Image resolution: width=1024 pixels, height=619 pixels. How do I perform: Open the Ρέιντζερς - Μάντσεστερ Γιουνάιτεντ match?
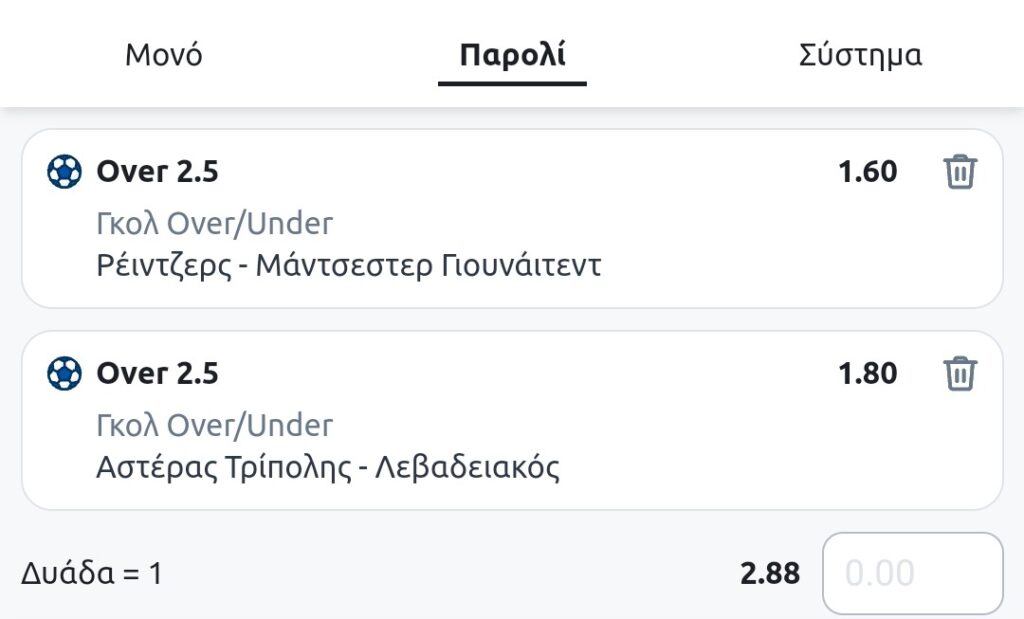[x=348, y=266]
